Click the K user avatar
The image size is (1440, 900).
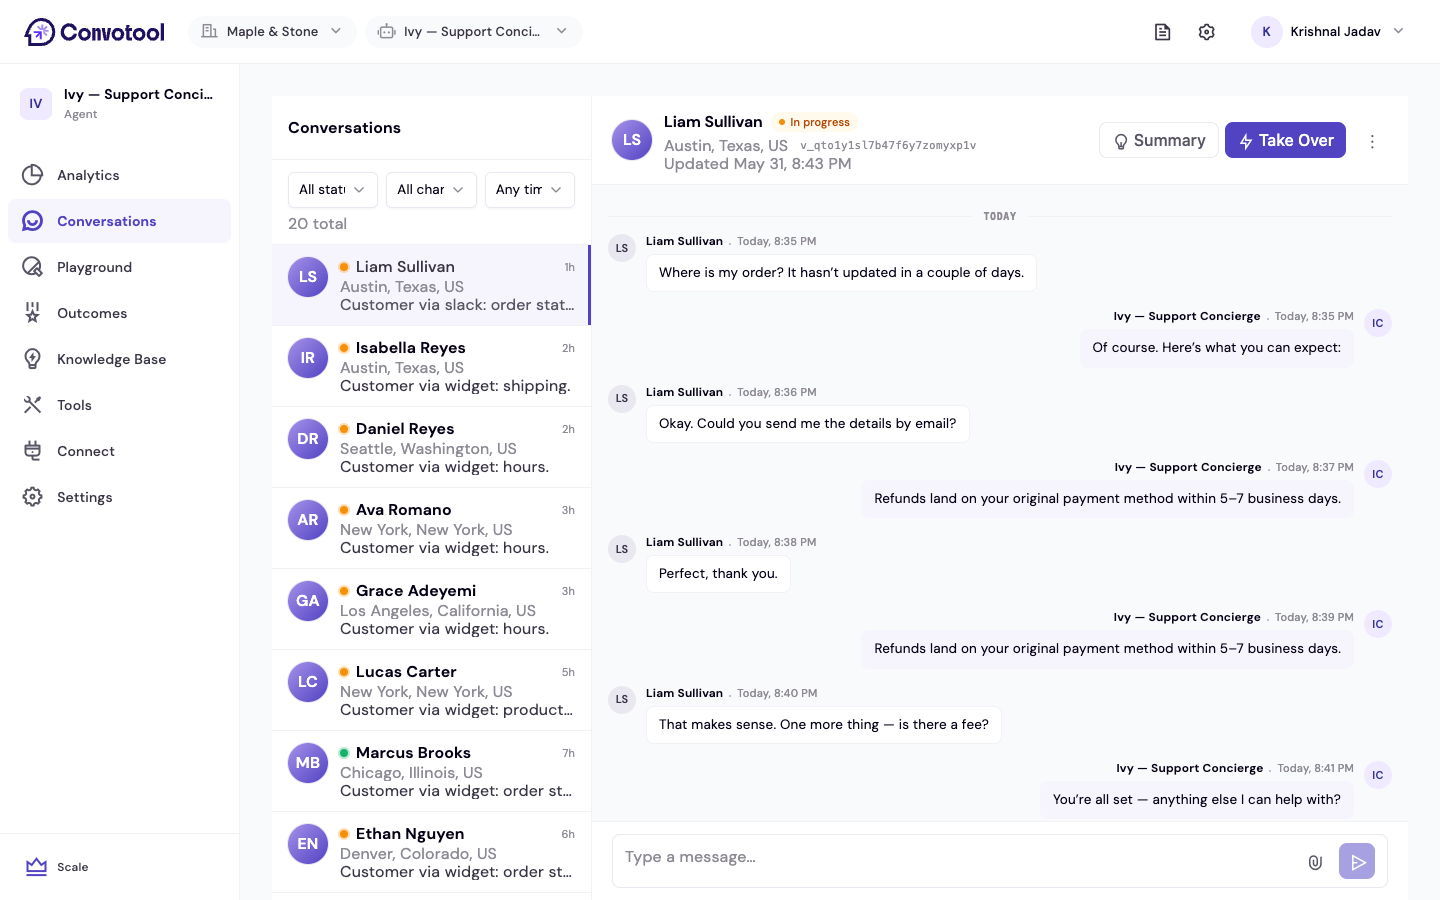(x=1266, y=32)
